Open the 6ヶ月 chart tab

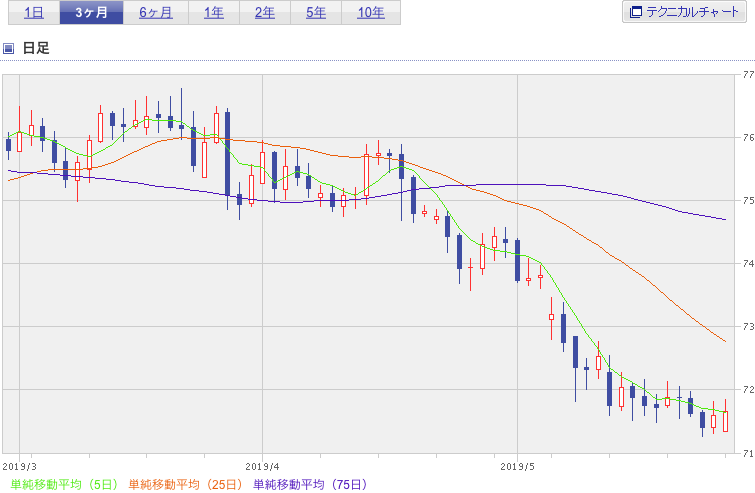(156, 13)
